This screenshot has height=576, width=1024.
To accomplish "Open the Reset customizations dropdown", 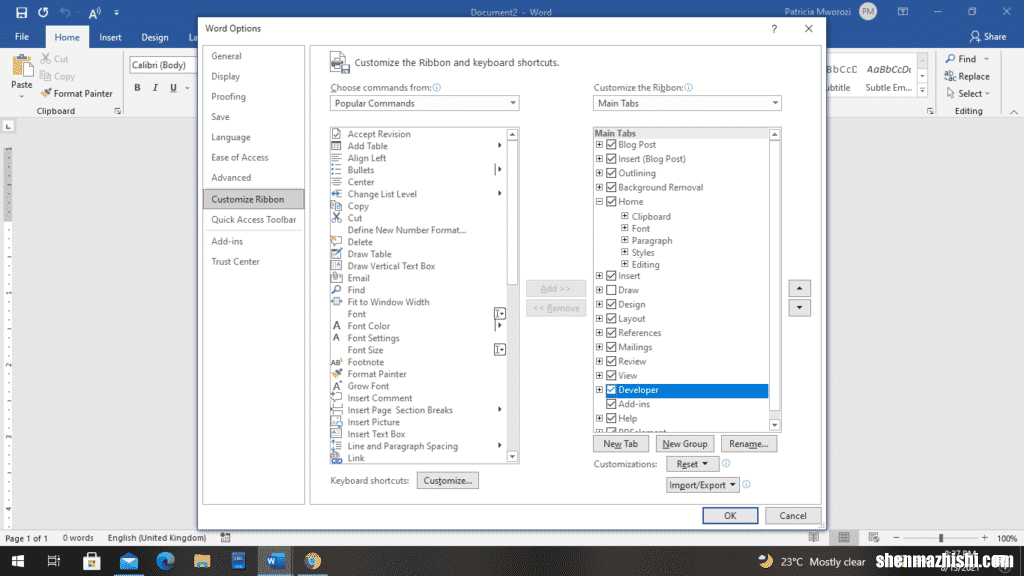I will tap(692, 464).
